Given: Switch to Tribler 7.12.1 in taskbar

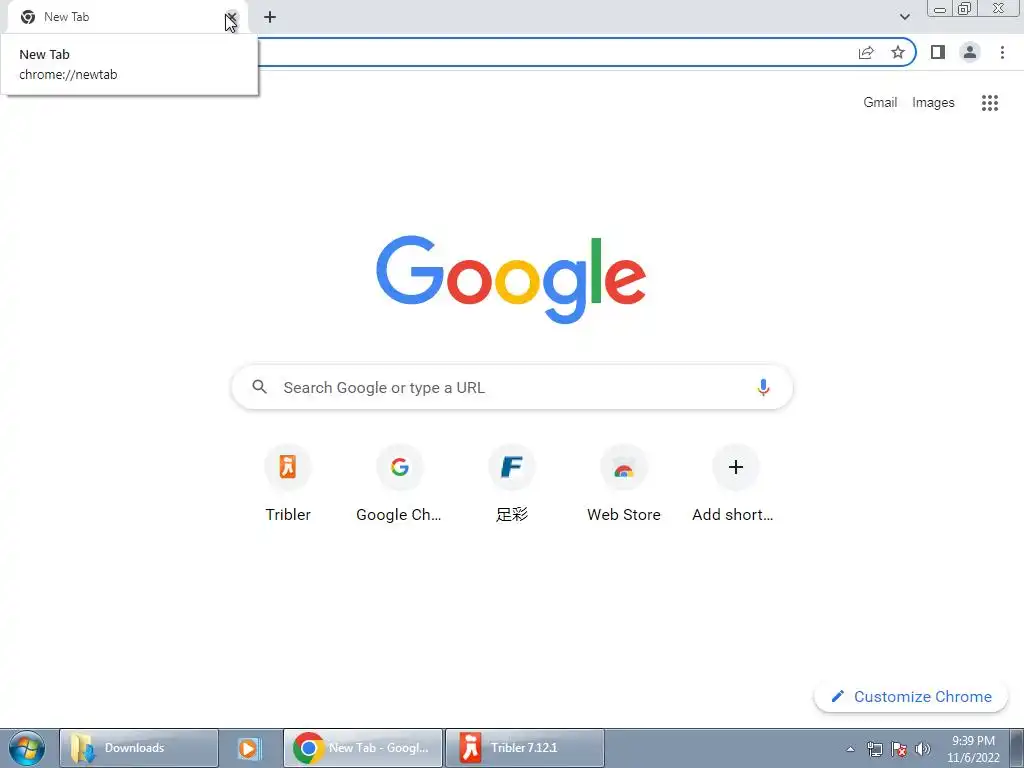Looking at the screenshot, I should click(525, 748).
